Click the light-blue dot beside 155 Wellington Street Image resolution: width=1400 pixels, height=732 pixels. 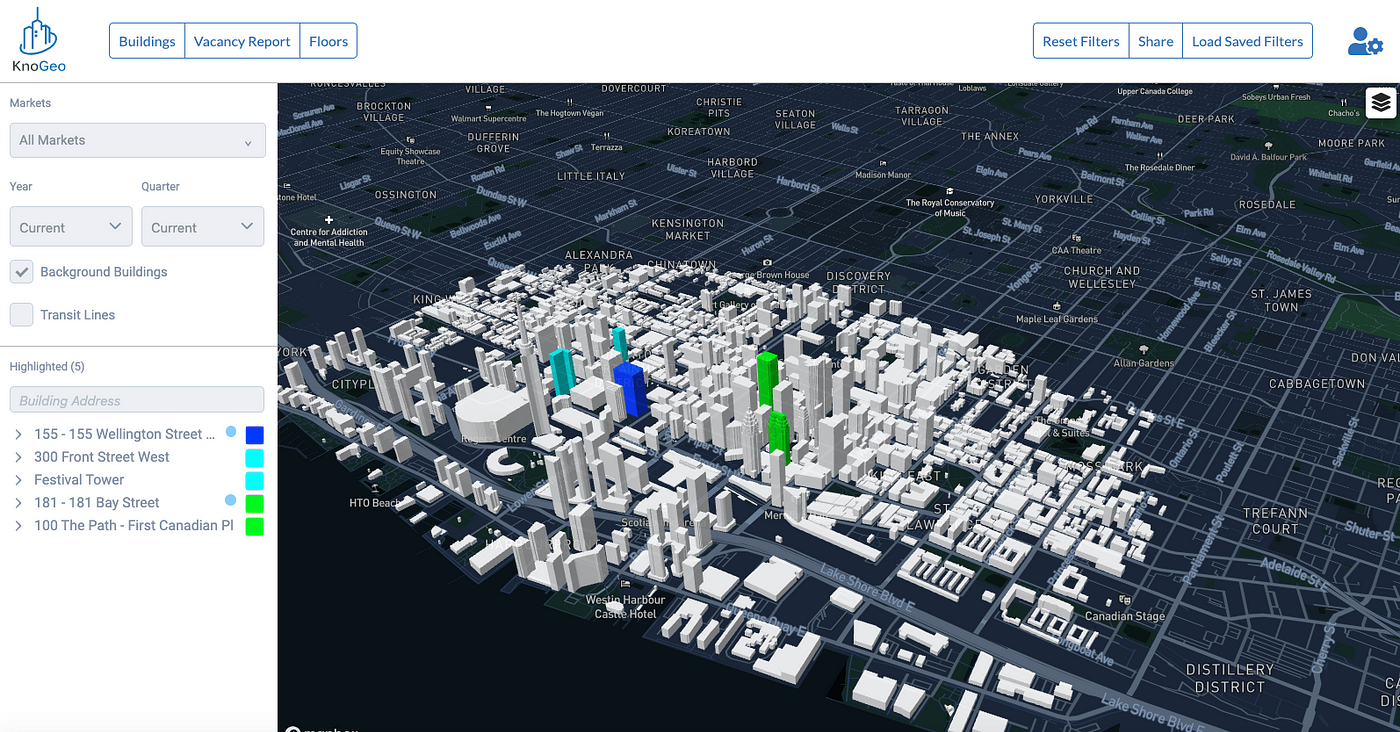click(x=231, y=432)
